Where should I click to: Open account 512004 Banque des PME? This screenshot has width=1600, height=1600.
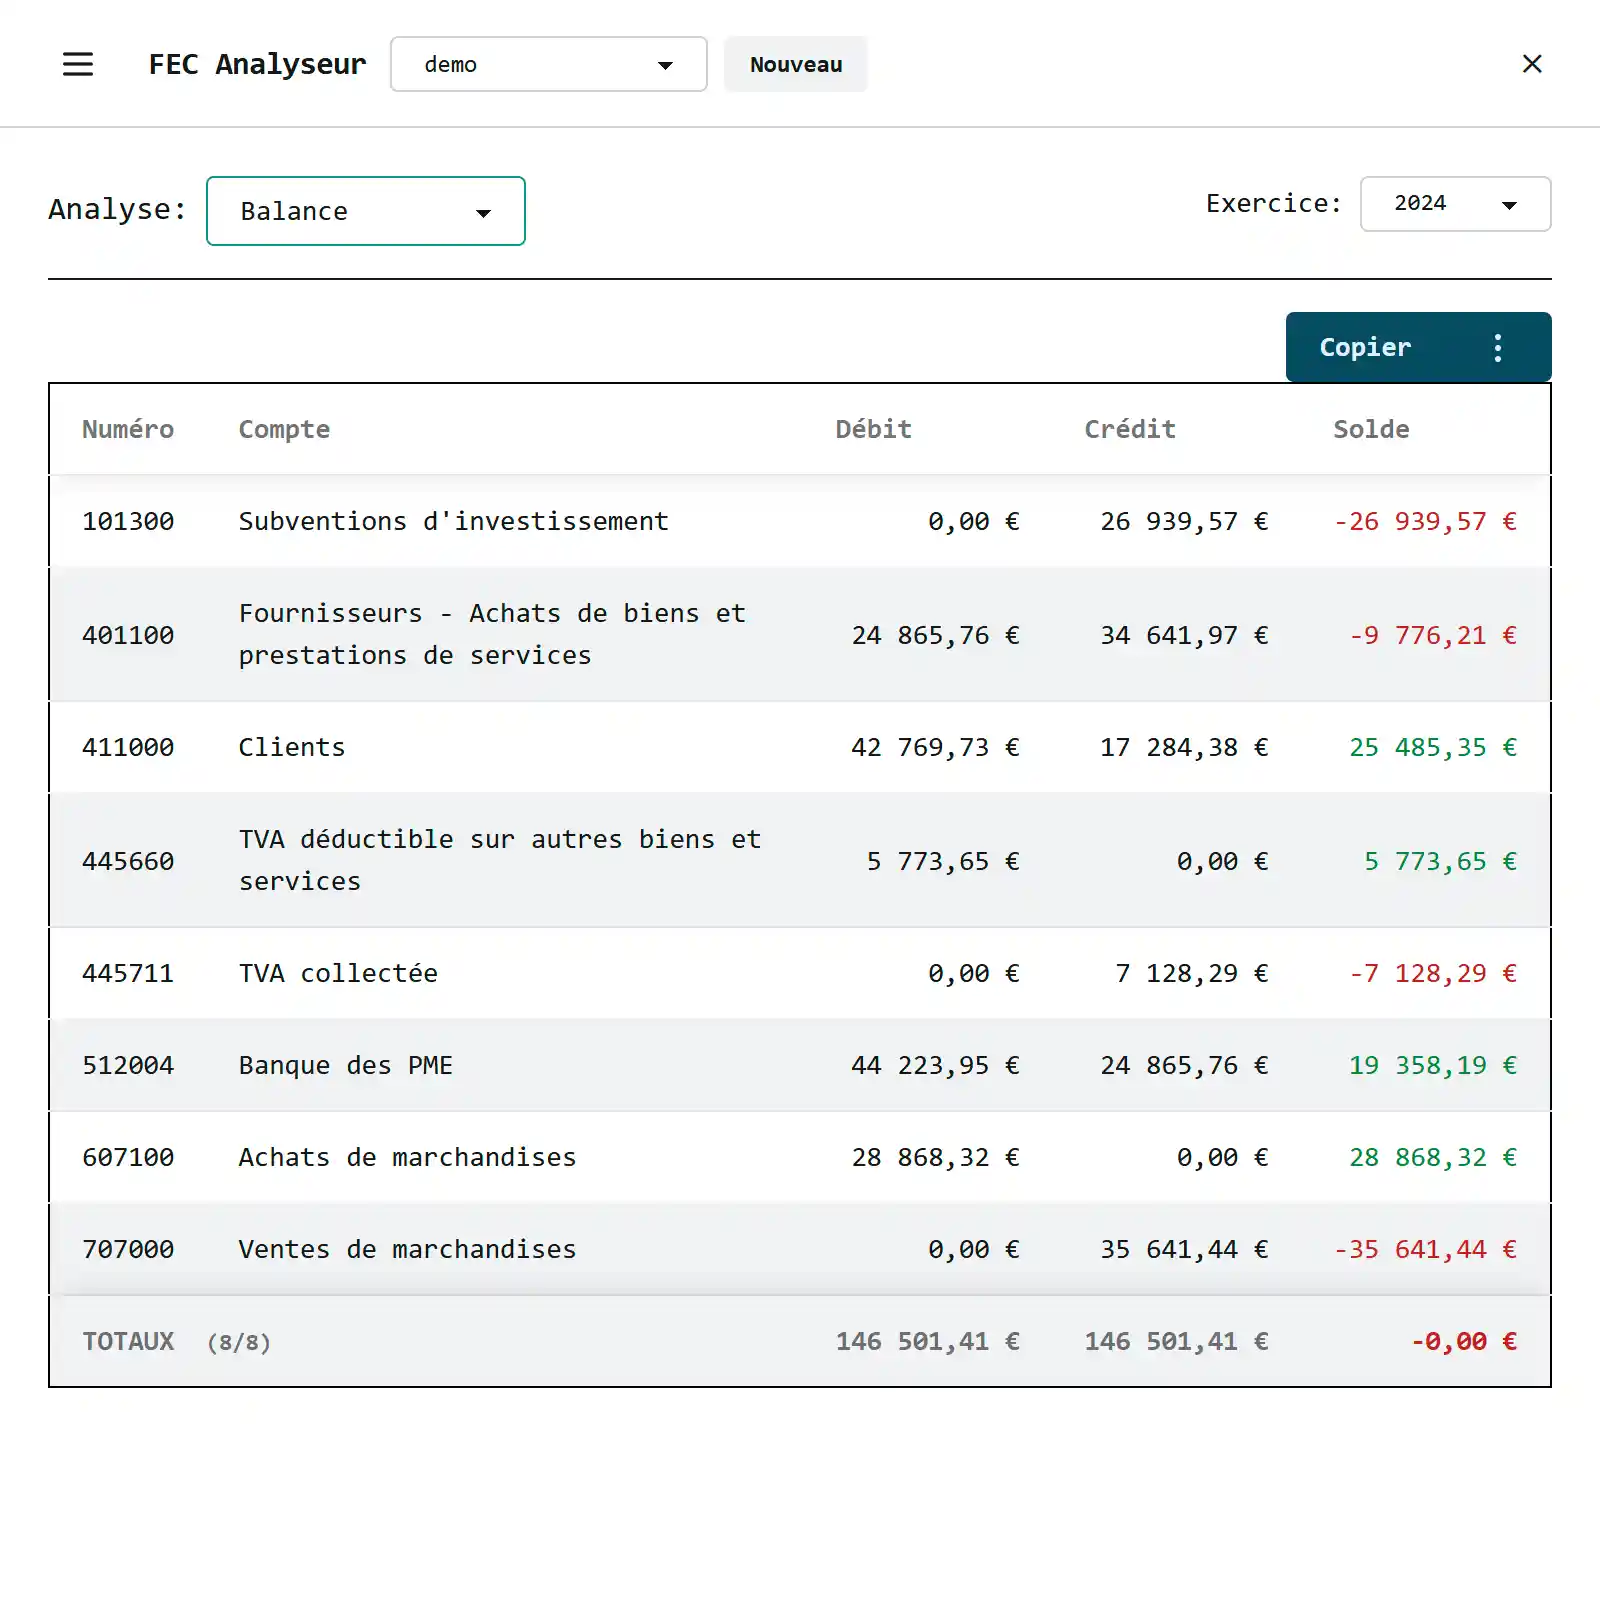point(345,1065)
